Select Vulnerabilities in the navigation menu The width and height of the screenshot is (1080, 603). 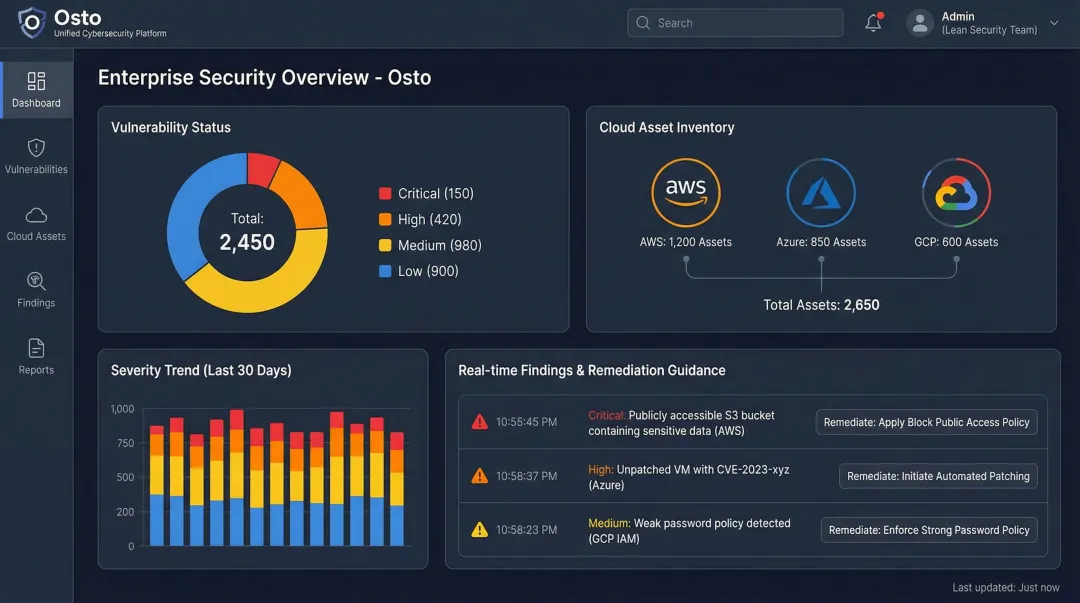36,155
